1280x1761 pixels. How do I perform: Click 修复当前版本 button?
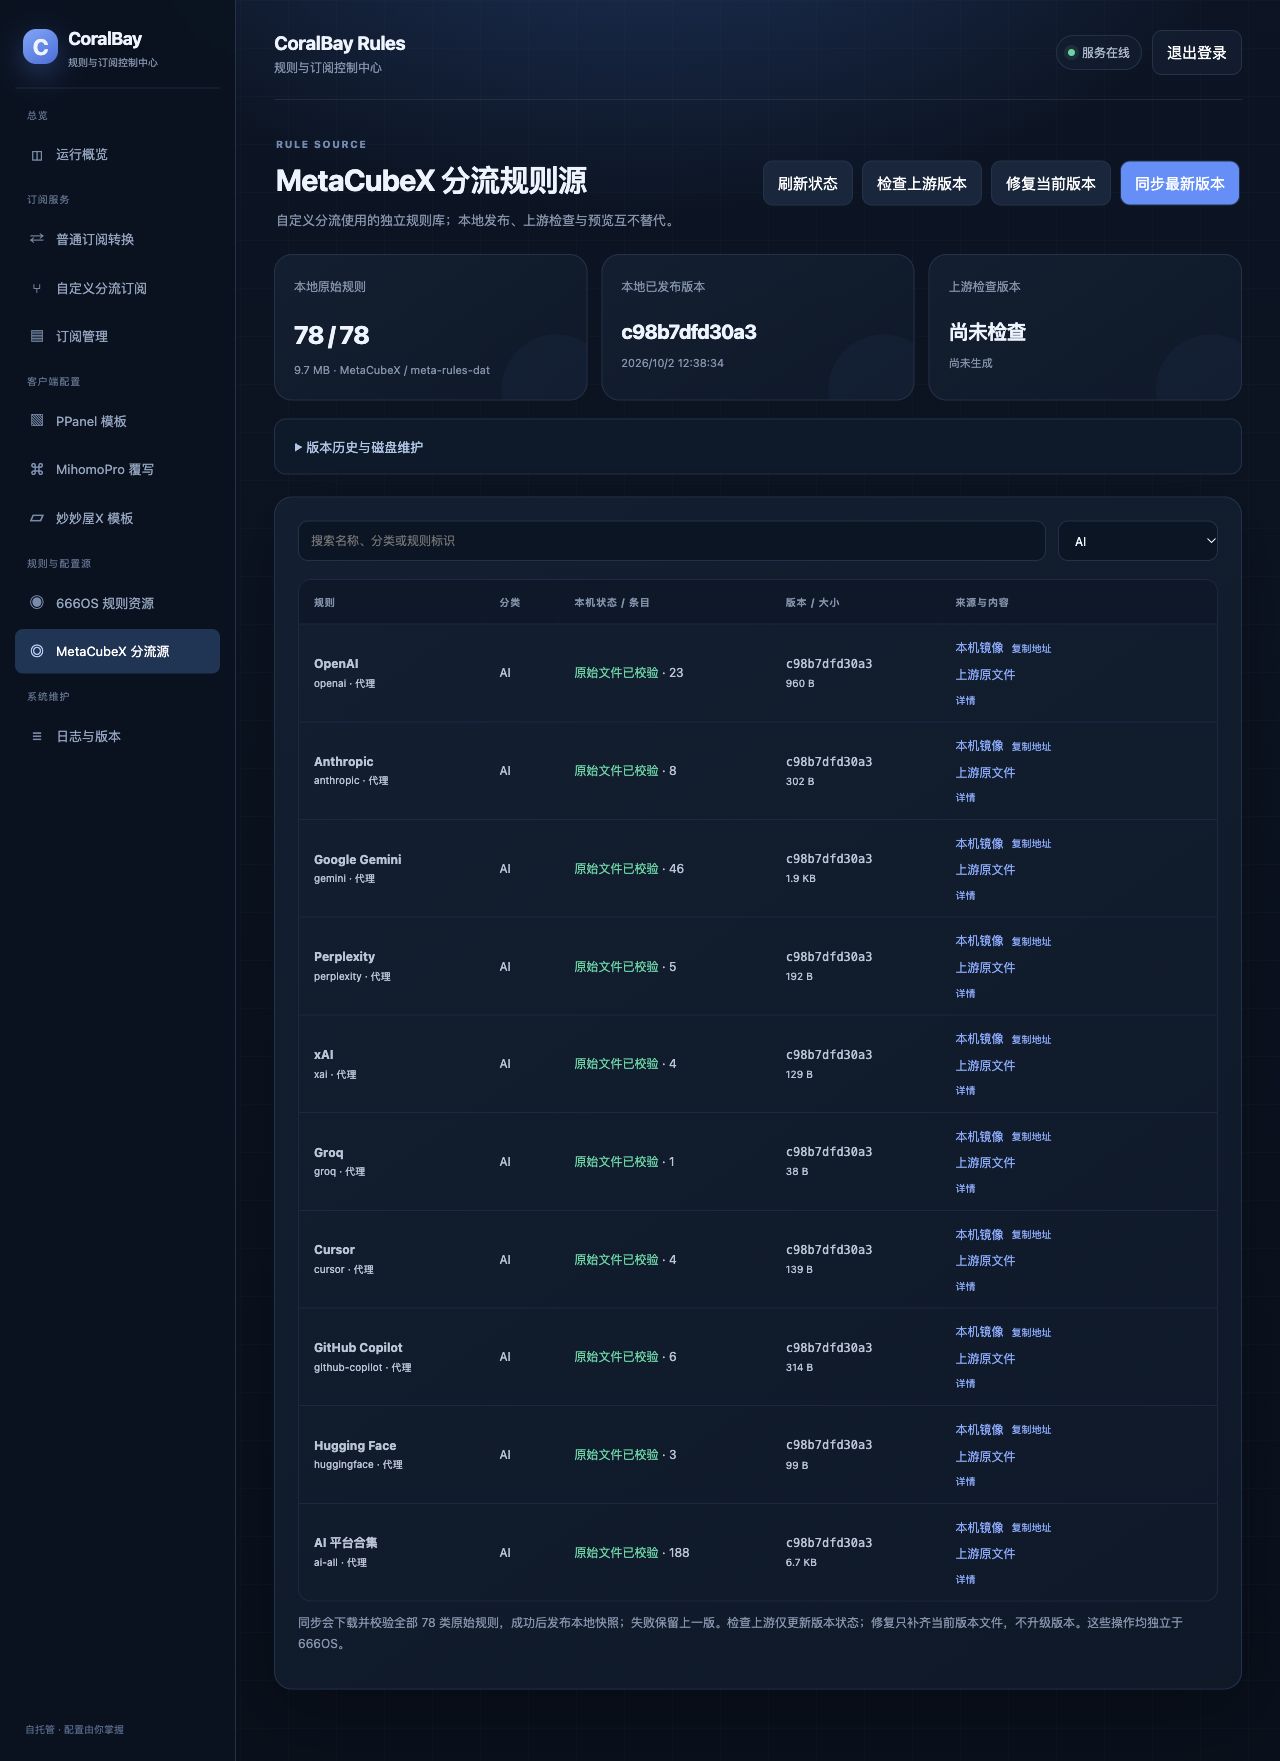pos(1051,183)
